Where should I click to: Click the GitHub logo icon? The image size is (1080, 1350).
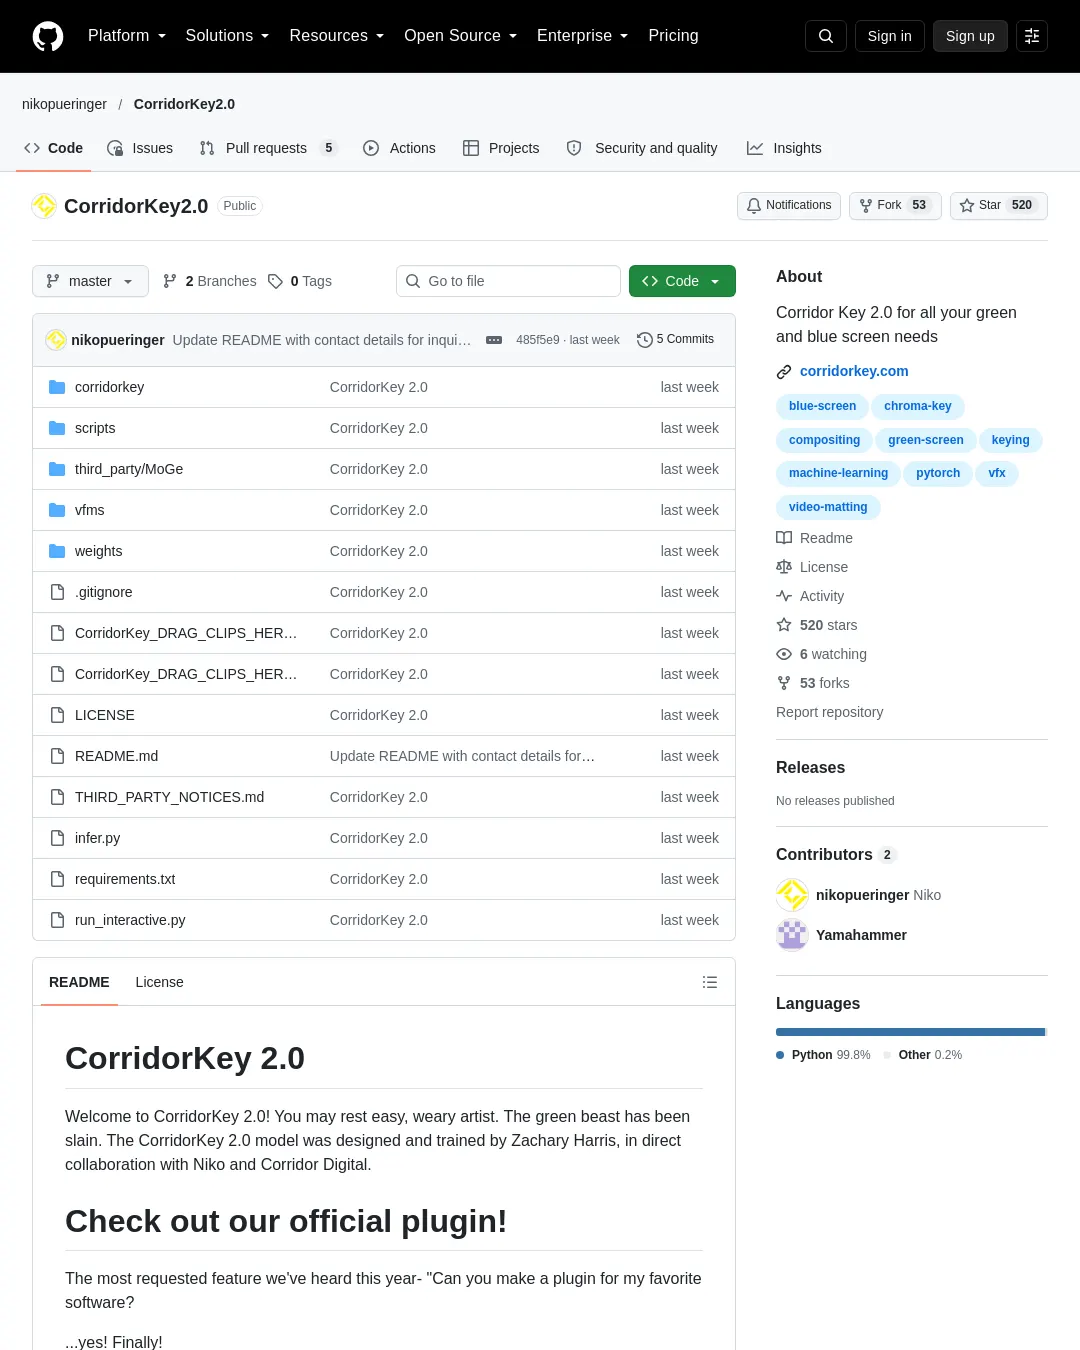[x=48, y=36]
